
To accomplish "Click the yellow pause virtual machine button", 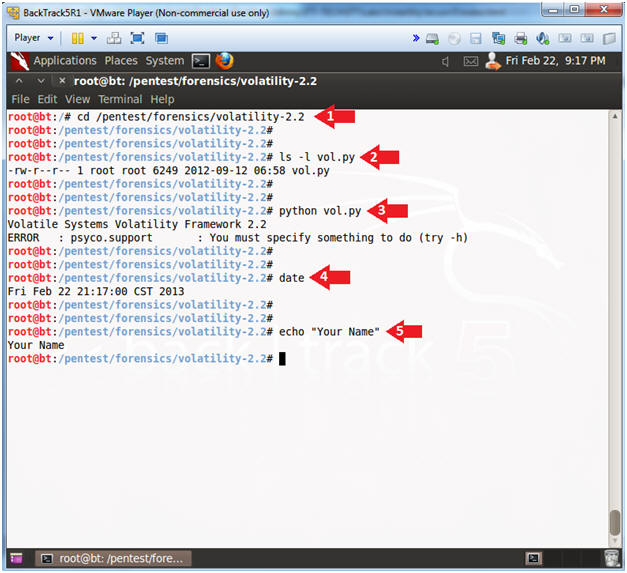I will point(78,38).
